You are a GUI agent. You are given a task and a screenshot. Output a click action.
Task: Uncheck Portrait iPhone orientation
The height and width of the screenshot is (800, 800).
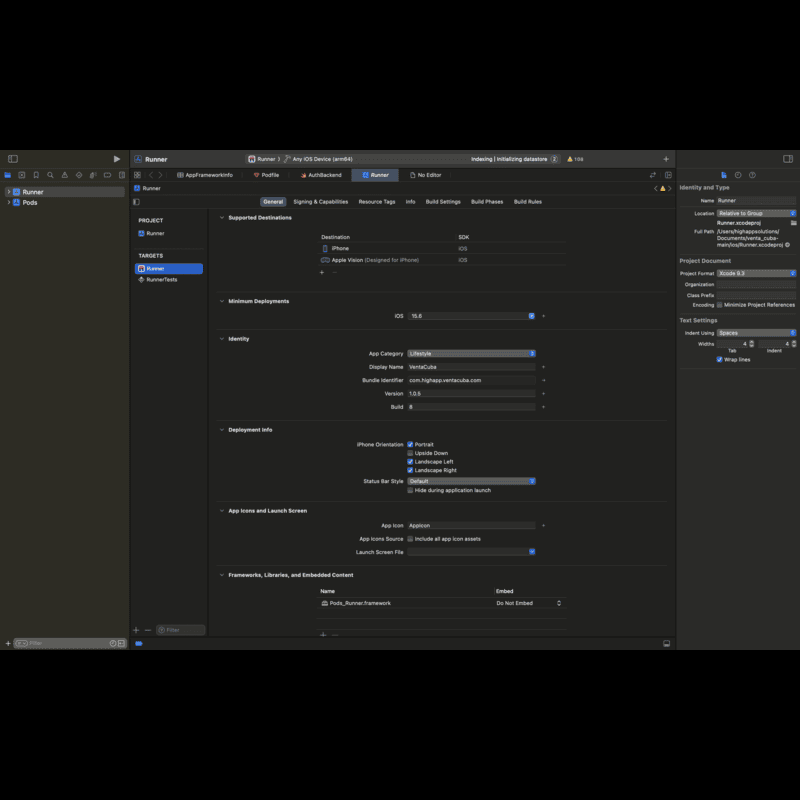coord(410,444)
